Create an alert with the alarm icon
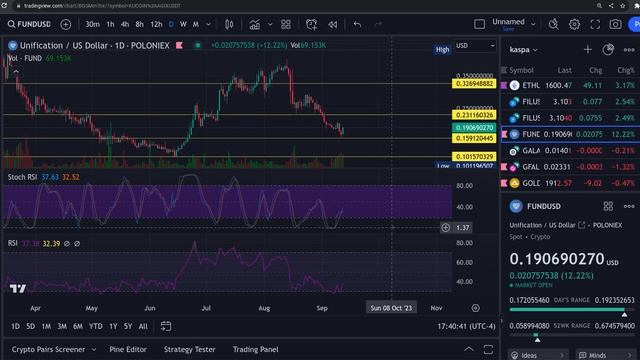 pos(311,24)
